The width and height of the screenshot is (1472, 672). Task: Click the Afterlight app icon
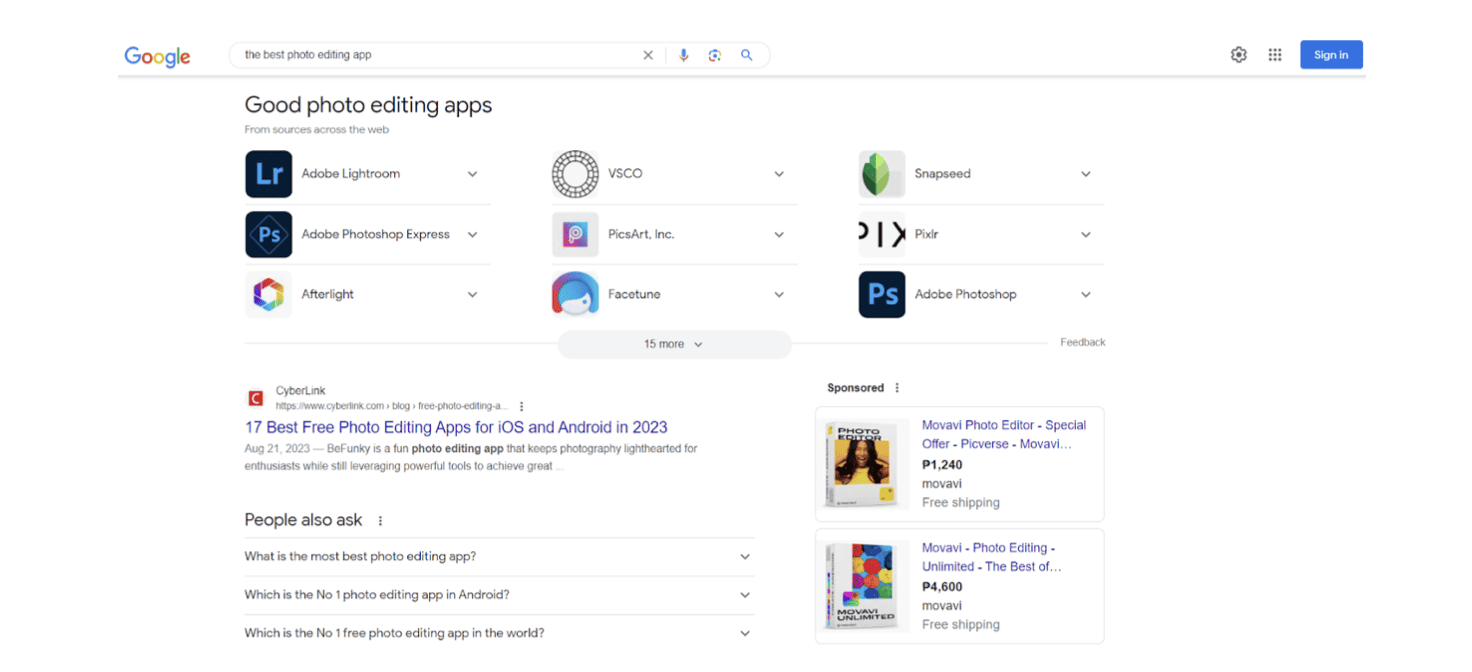[269, 294]
